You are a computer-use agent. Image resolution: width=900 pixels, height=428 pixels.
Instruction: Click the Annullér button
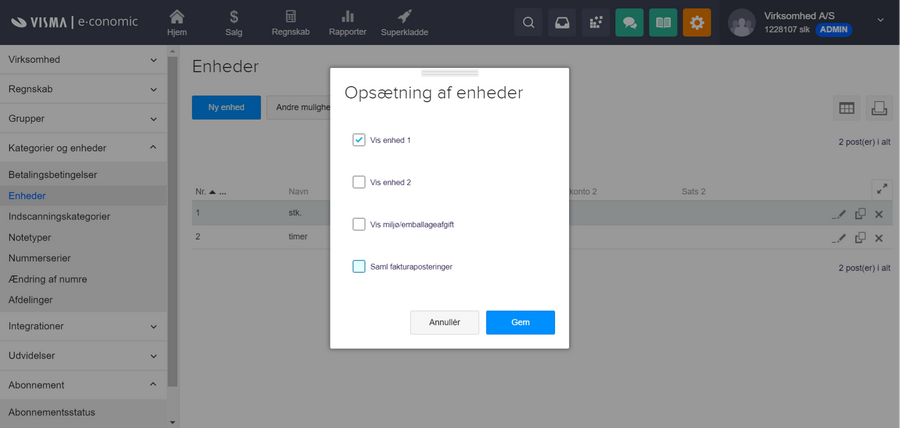click(444, 322)
